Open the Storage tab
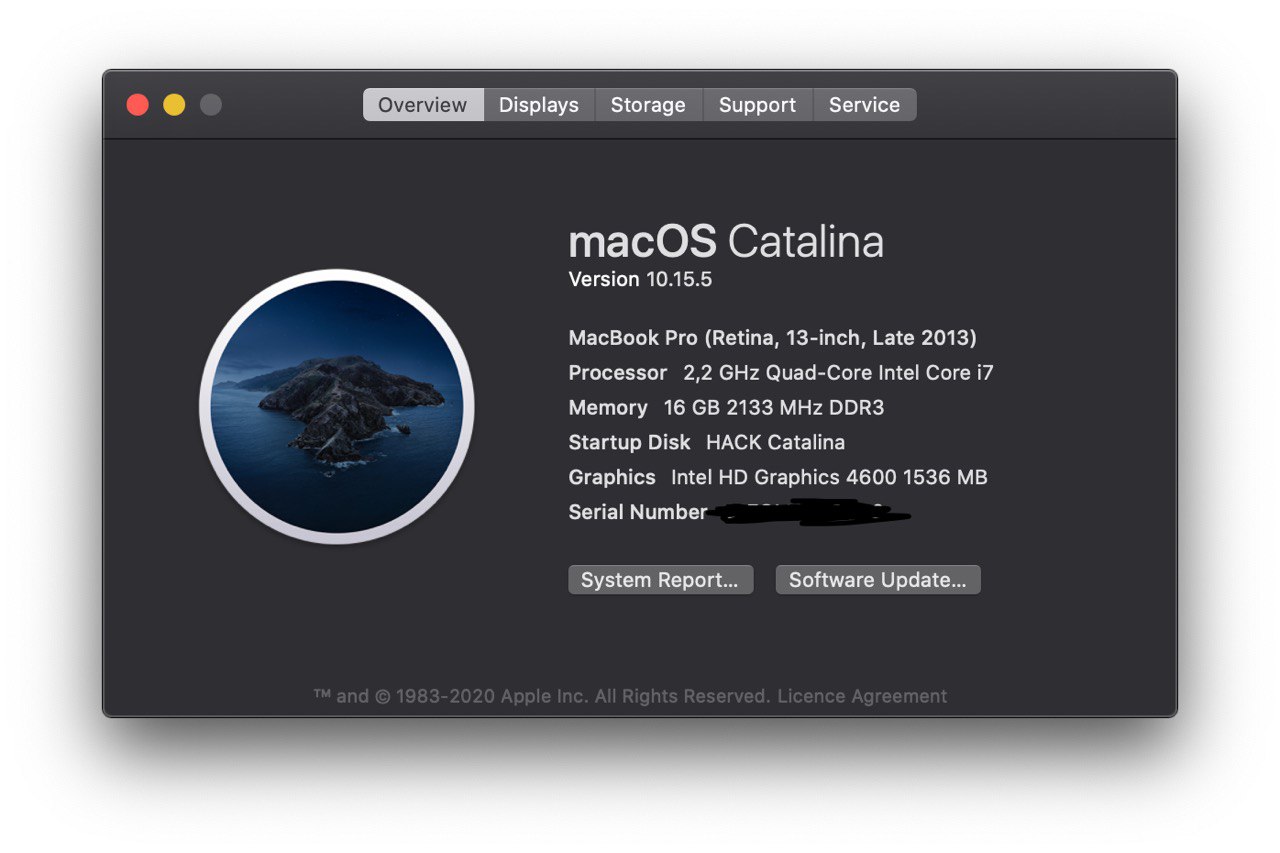 [x=648, y=105]
